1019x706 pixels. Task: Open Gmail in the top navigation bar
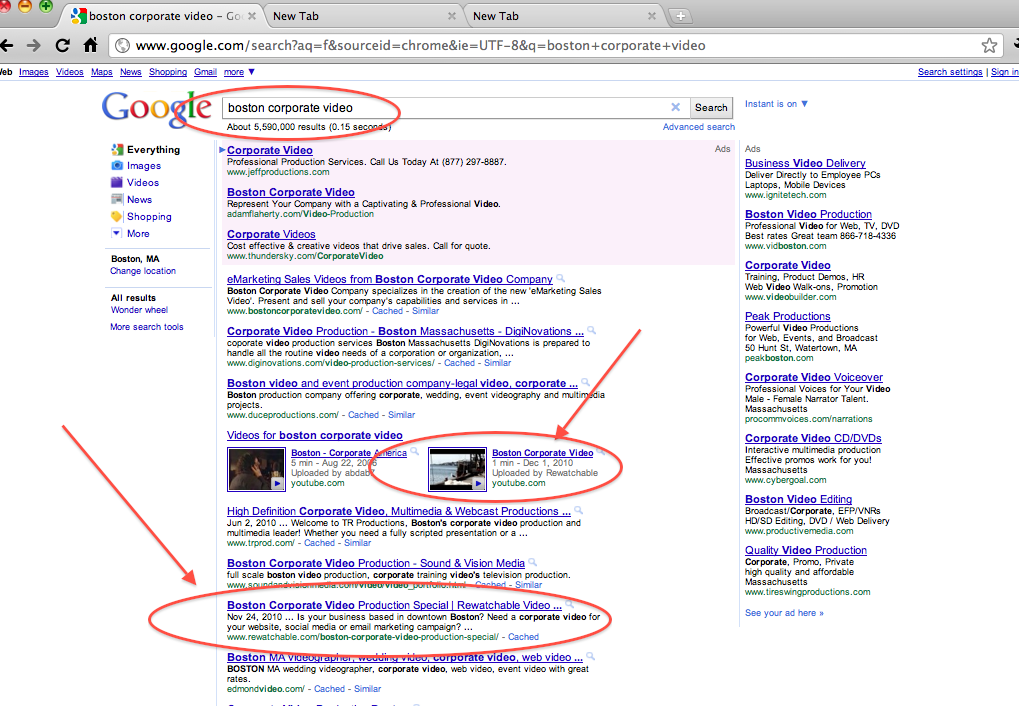click(205, 72)
